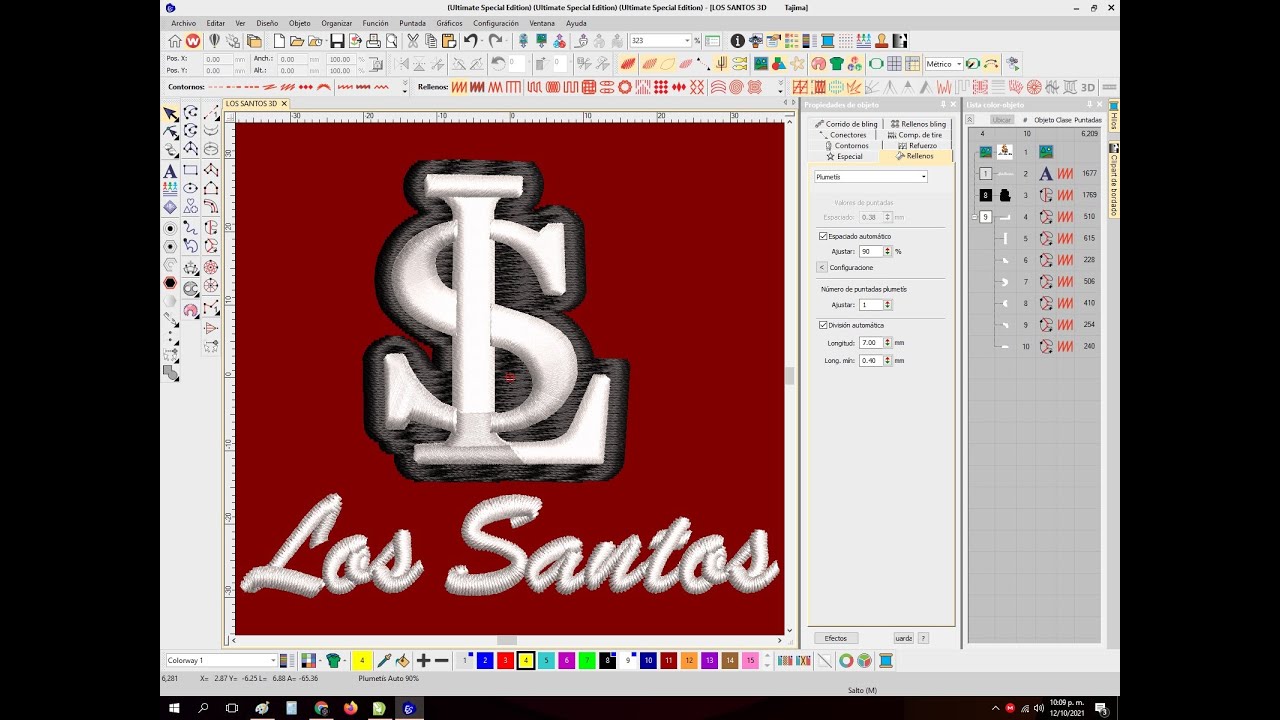Collapse the color block 9 tree node
Viewport: 1280px width, 720px height.
[x=974, y=217]
